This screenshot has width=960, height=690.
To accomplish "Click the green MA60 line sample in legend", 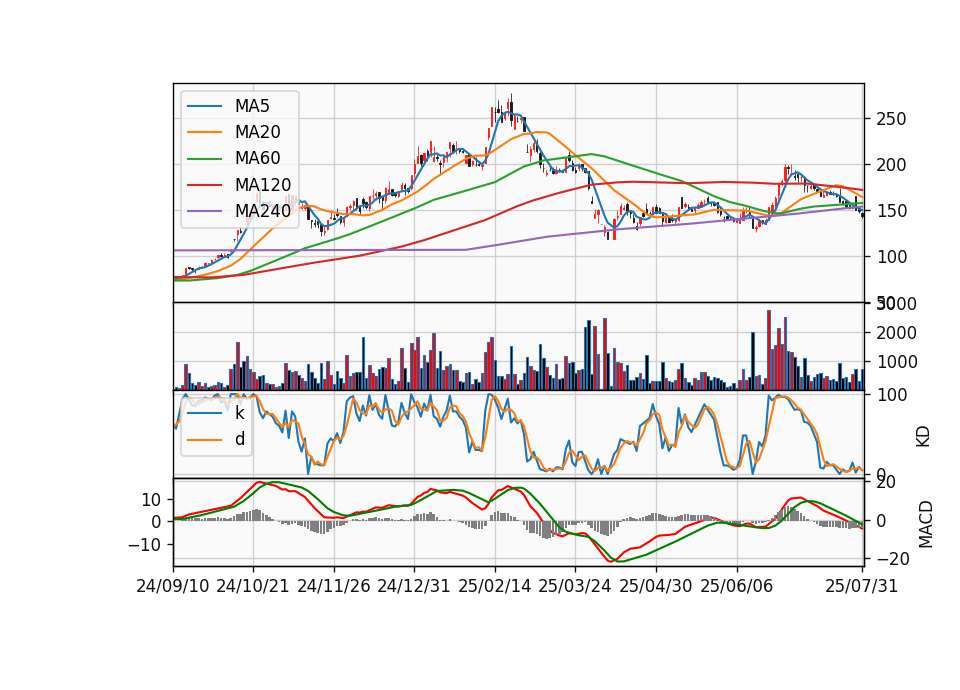I will [x=204, y=159].
